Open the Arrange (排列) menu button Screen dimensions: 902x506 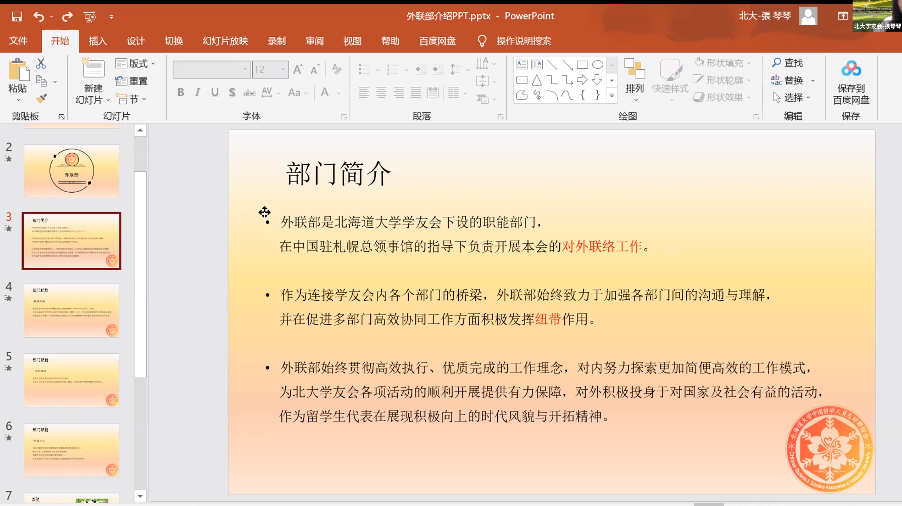(635, 80)
